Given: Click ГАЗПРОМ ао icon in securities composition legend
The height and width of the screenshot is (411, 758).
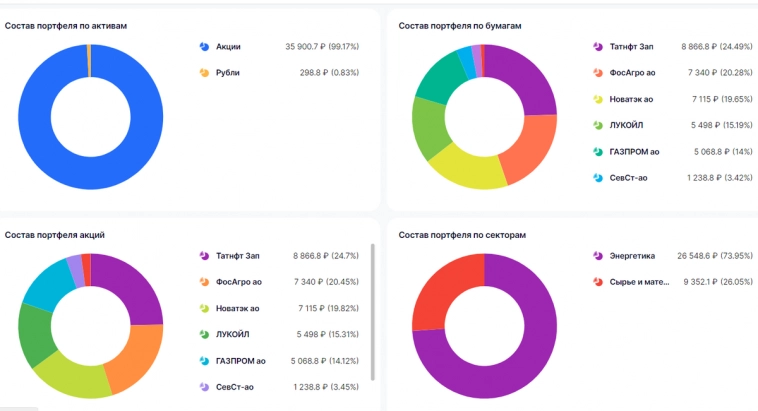Looking at the screenshot, I should tap(598, 151).
